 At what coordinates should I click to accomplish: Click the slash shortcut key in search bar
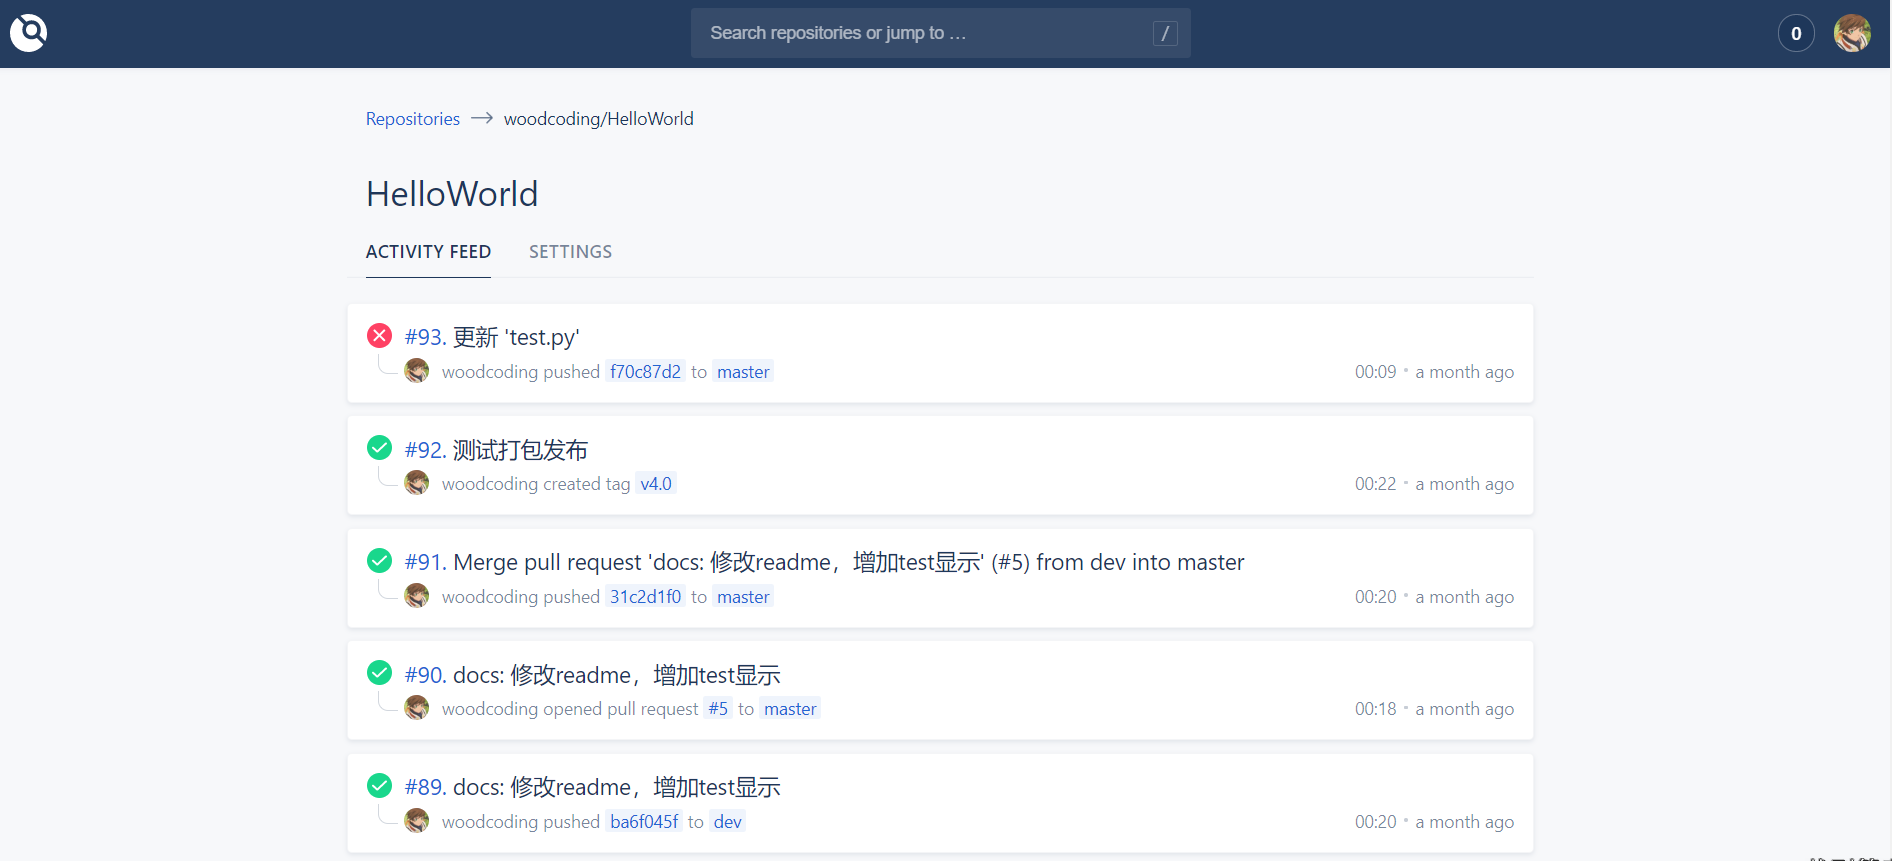click(x=1164, y=34)
